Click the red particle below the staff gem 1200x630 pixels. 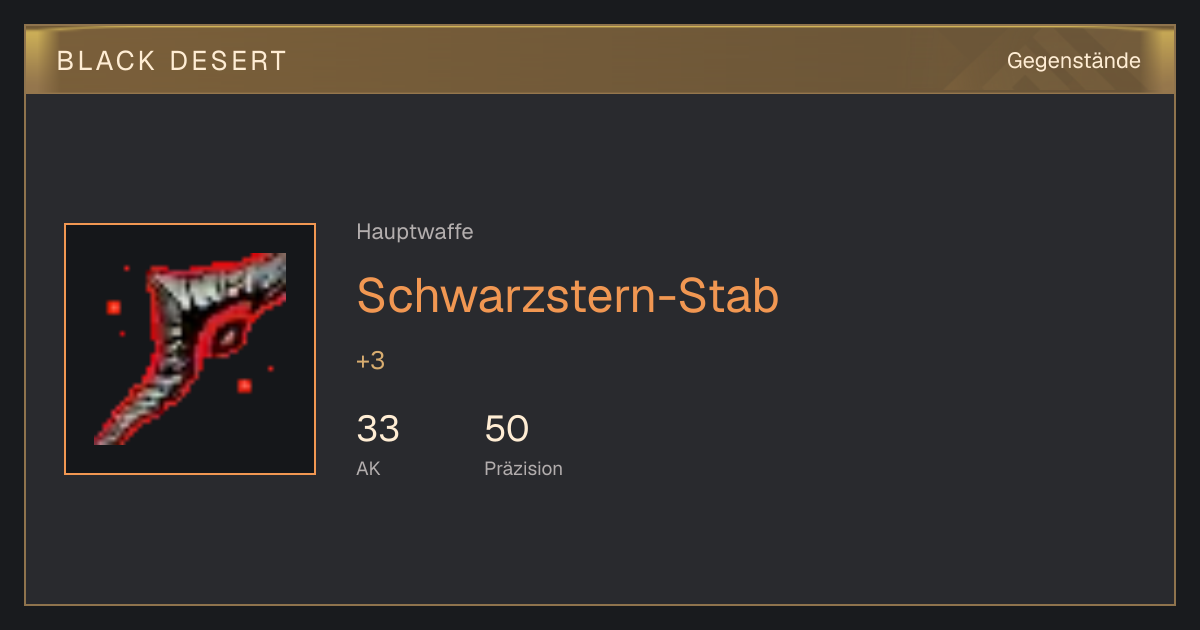[244, 386]
